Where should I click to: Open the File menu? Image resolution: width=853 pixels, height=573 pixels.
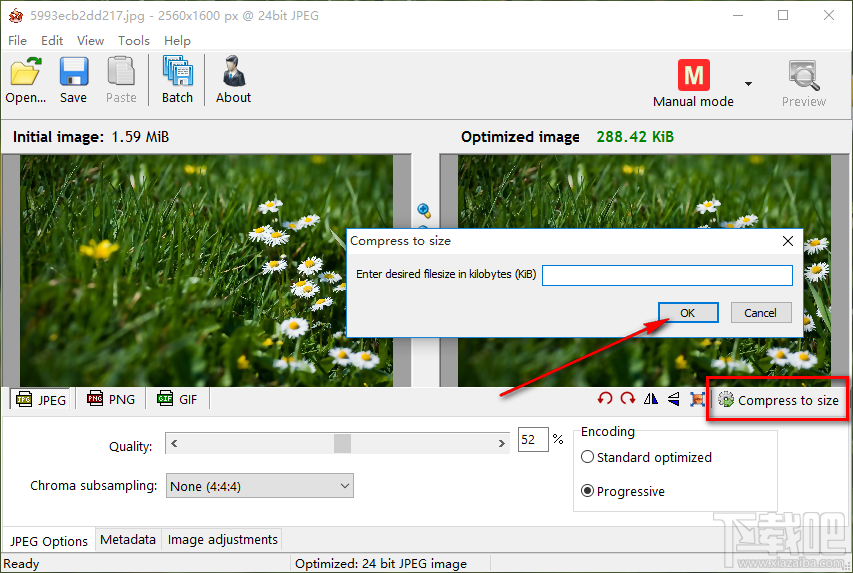[17, 41]
